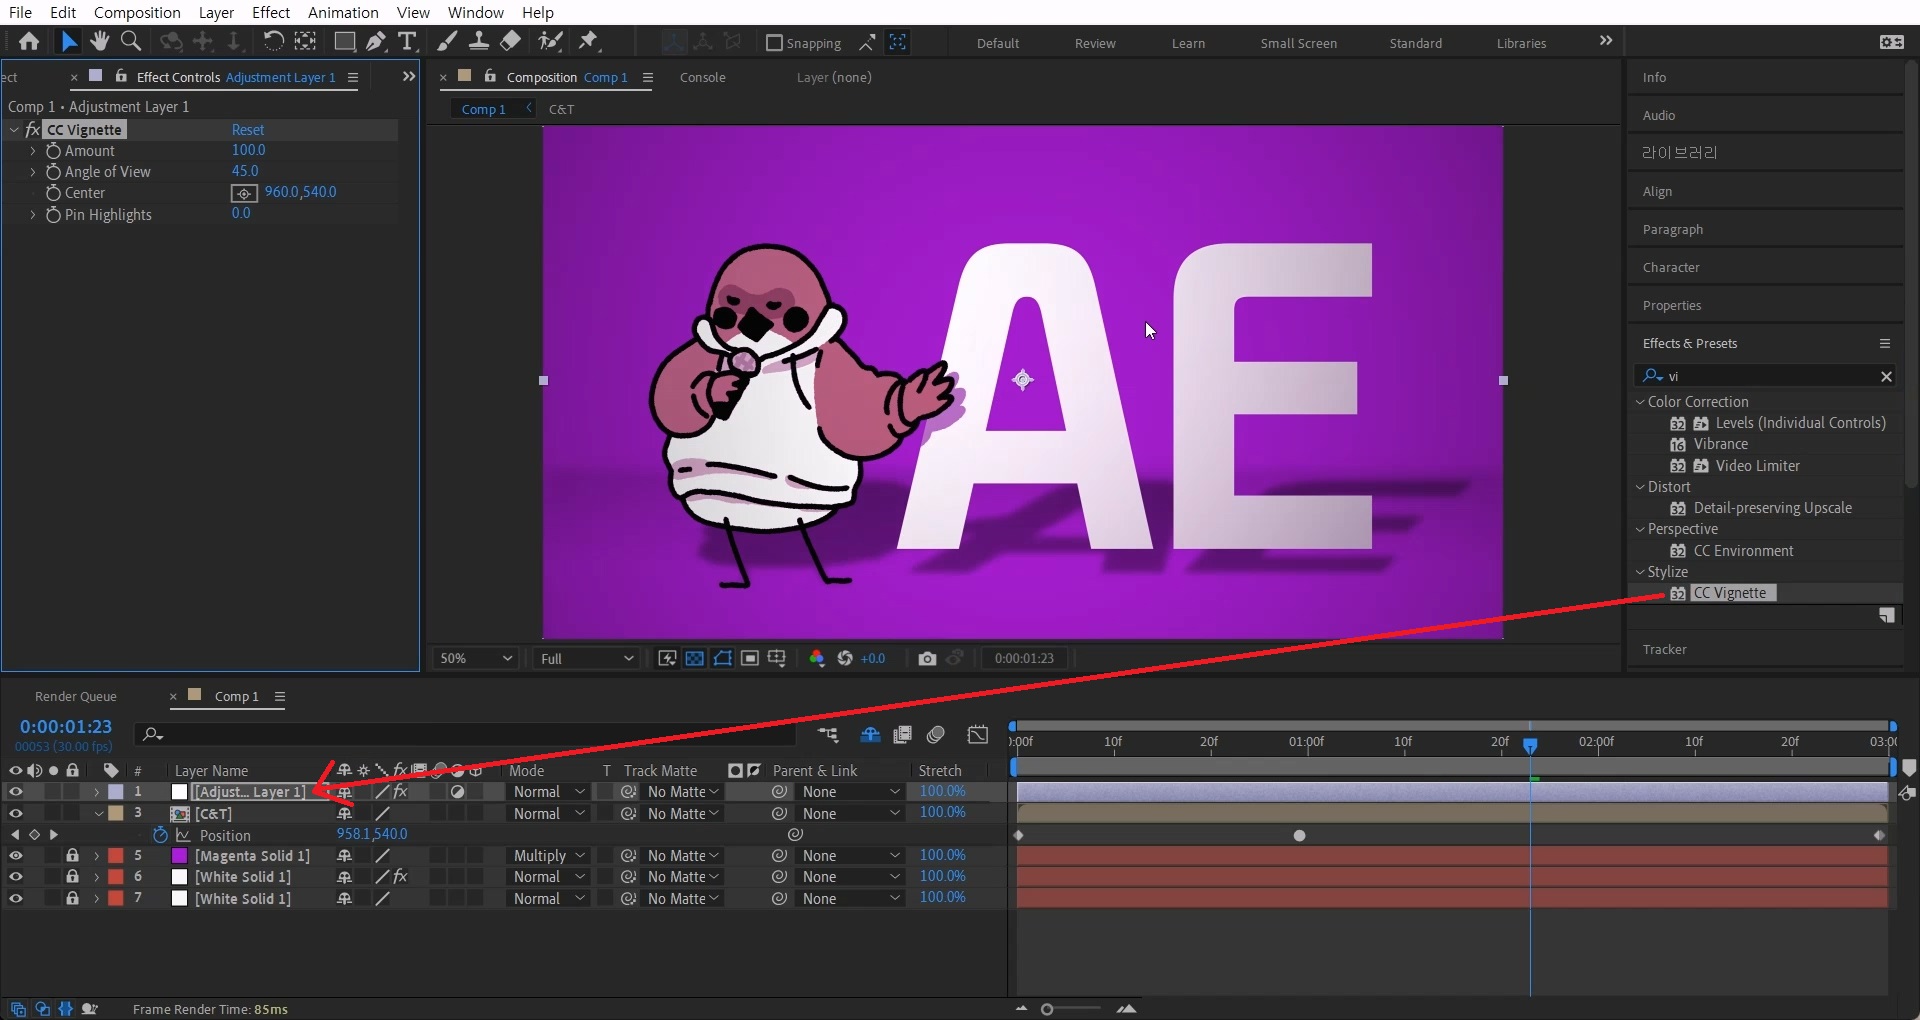Click the Position stopwatch on C&T layer
The image size is (1920, 1020).
tap(160, 835)
